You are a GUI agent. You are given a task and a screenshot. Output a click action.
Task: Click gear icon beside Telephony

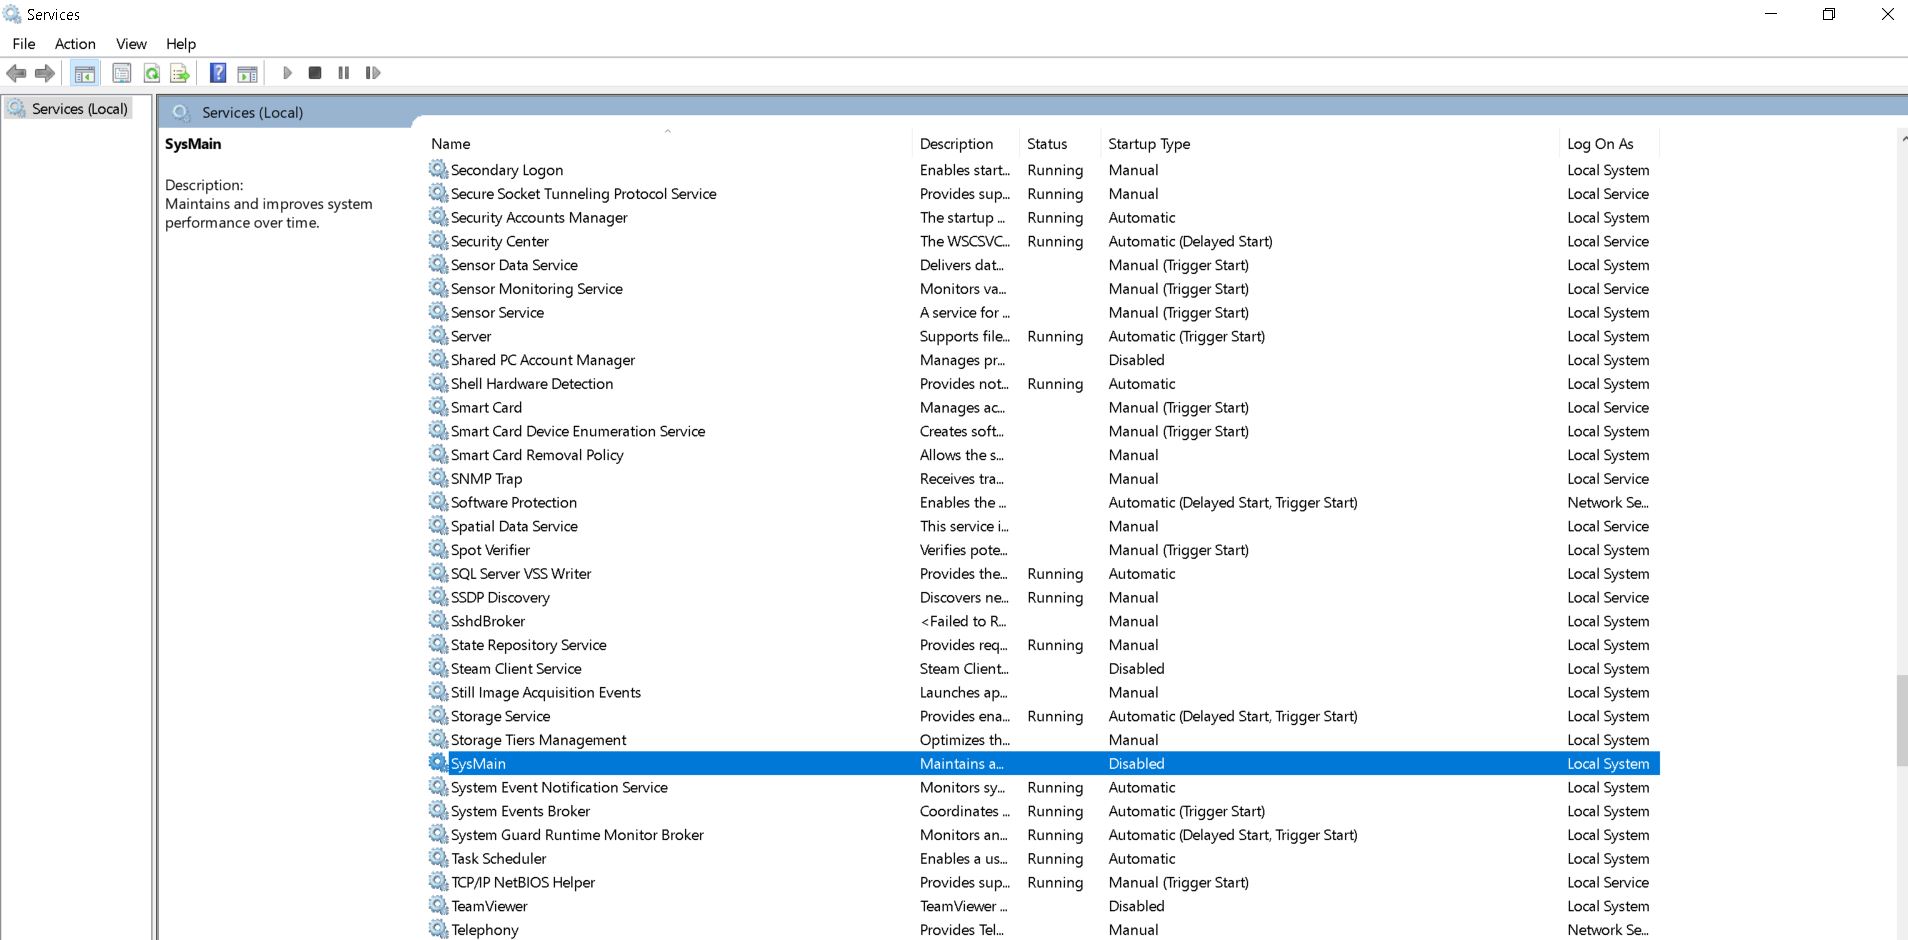tap(438, 929)
